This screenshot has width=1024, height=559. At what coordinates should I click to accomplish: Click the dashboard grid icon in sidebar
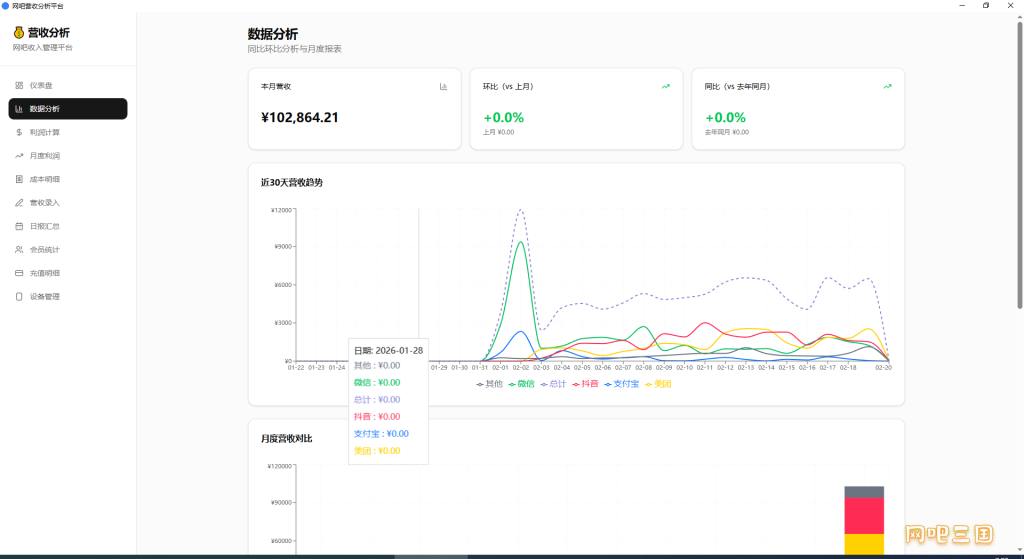(19, 86)
